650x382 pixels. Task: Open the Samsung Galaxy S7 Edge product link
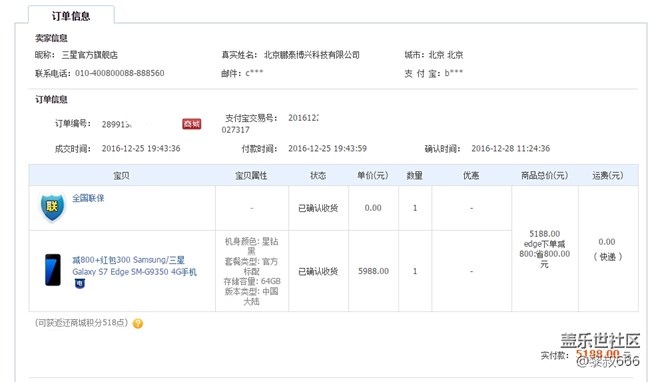point(134,266)
